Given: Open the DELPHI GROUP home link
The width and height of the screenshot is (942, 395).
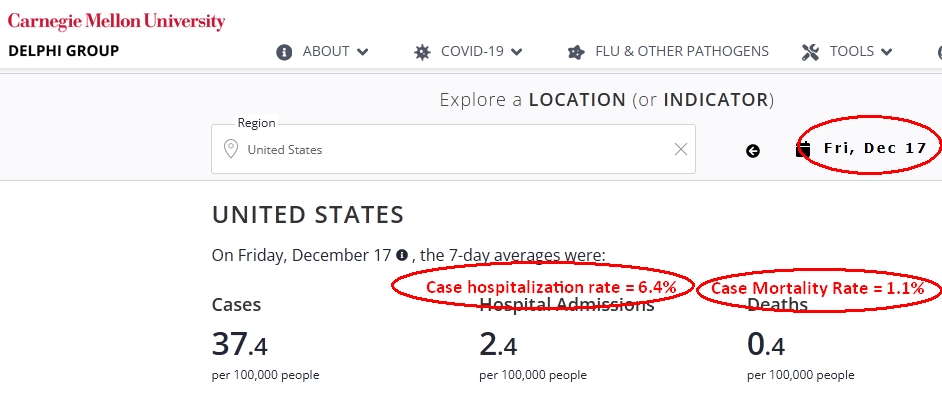Looking at the screenshot, I should 64,51.
